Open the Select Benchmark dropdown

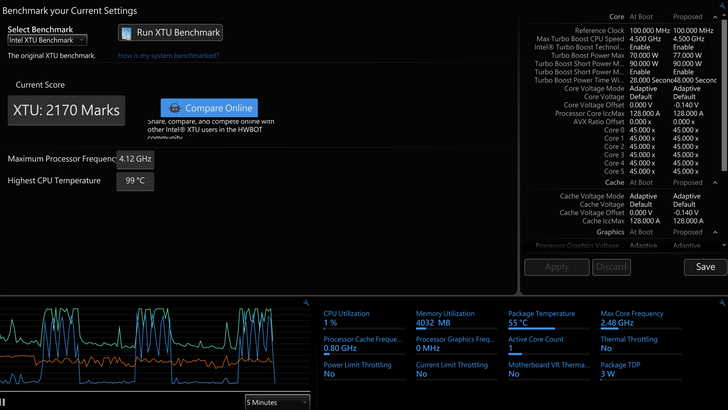47,40
